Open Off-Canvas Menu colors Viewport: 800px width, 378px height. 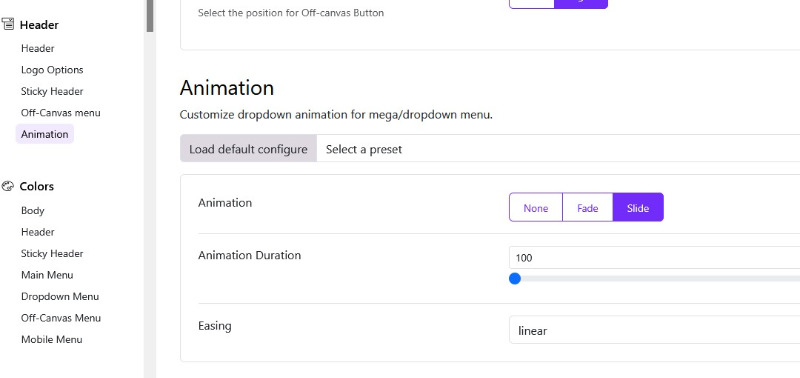[x=61, y=318]
